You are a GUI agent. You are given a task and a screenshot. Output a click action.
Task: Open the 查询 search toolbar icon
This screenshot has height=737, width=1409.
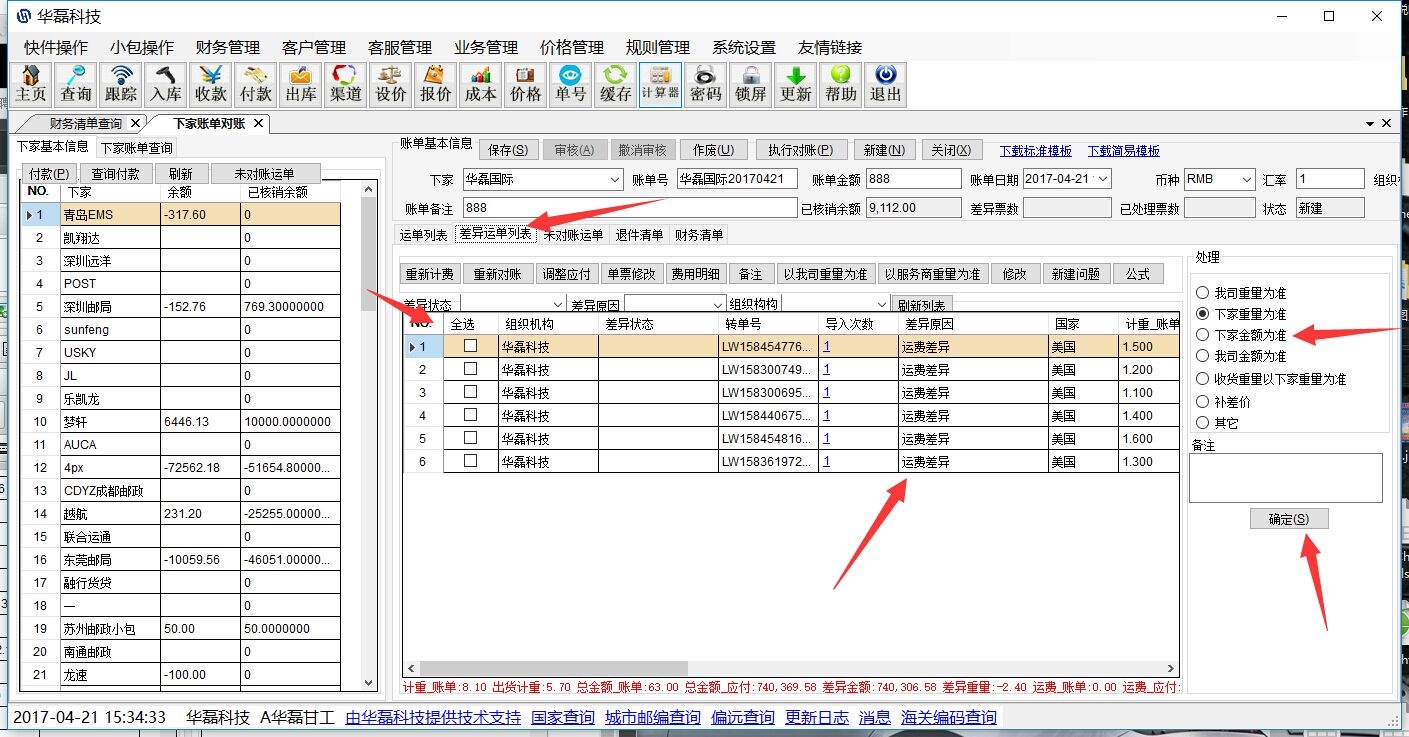tap(76, 84)
